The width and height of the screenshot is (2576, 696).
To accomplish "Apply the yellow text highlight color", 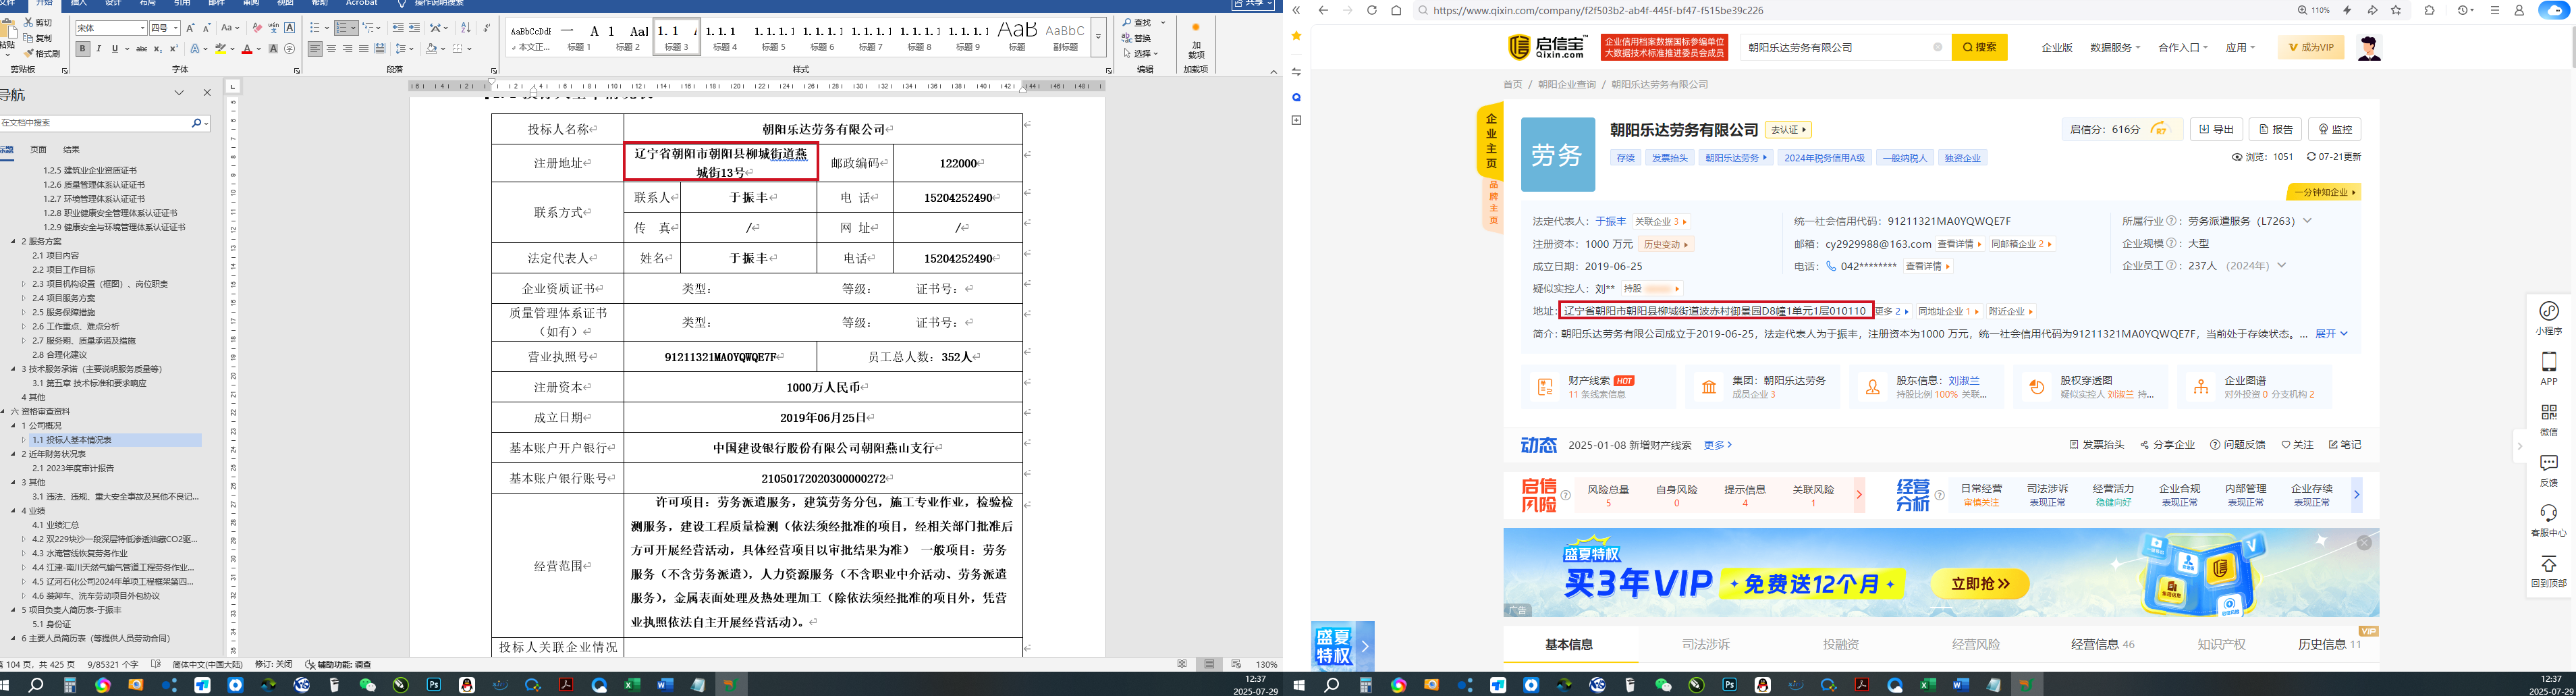I will (220, 49).
